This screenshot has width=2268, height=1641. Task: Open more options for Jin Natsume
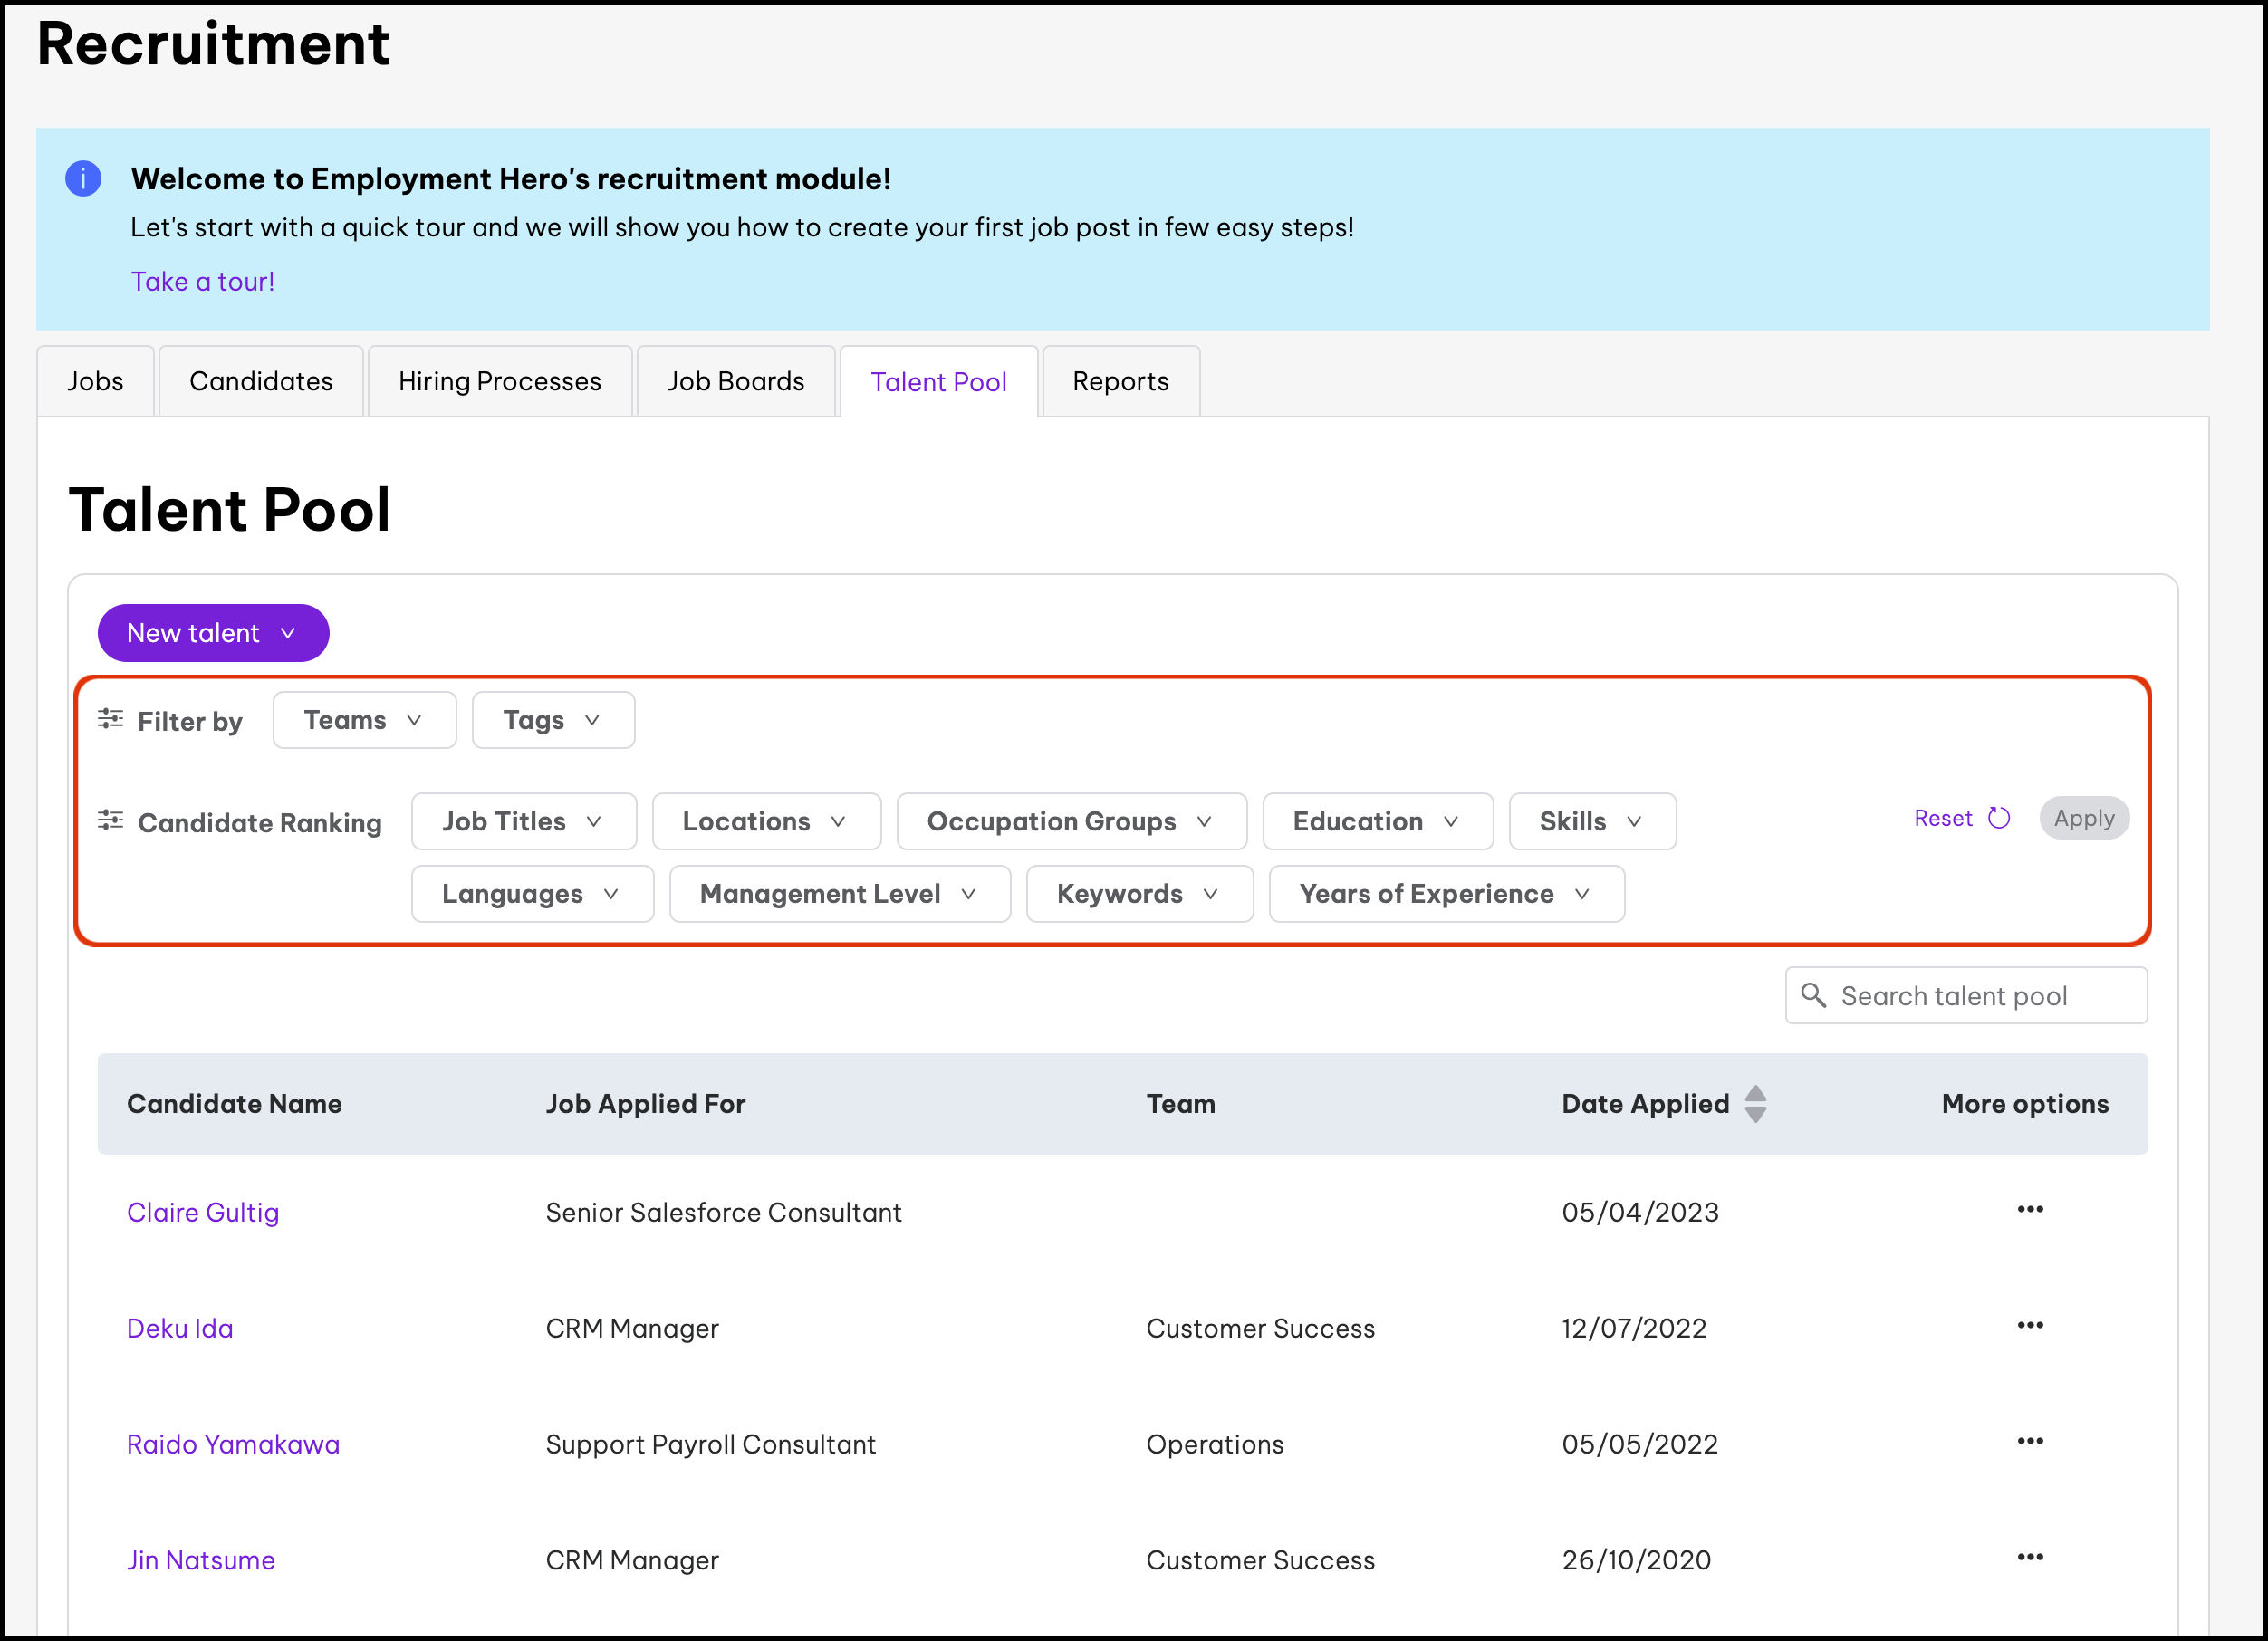(x=2029, y=1558)
